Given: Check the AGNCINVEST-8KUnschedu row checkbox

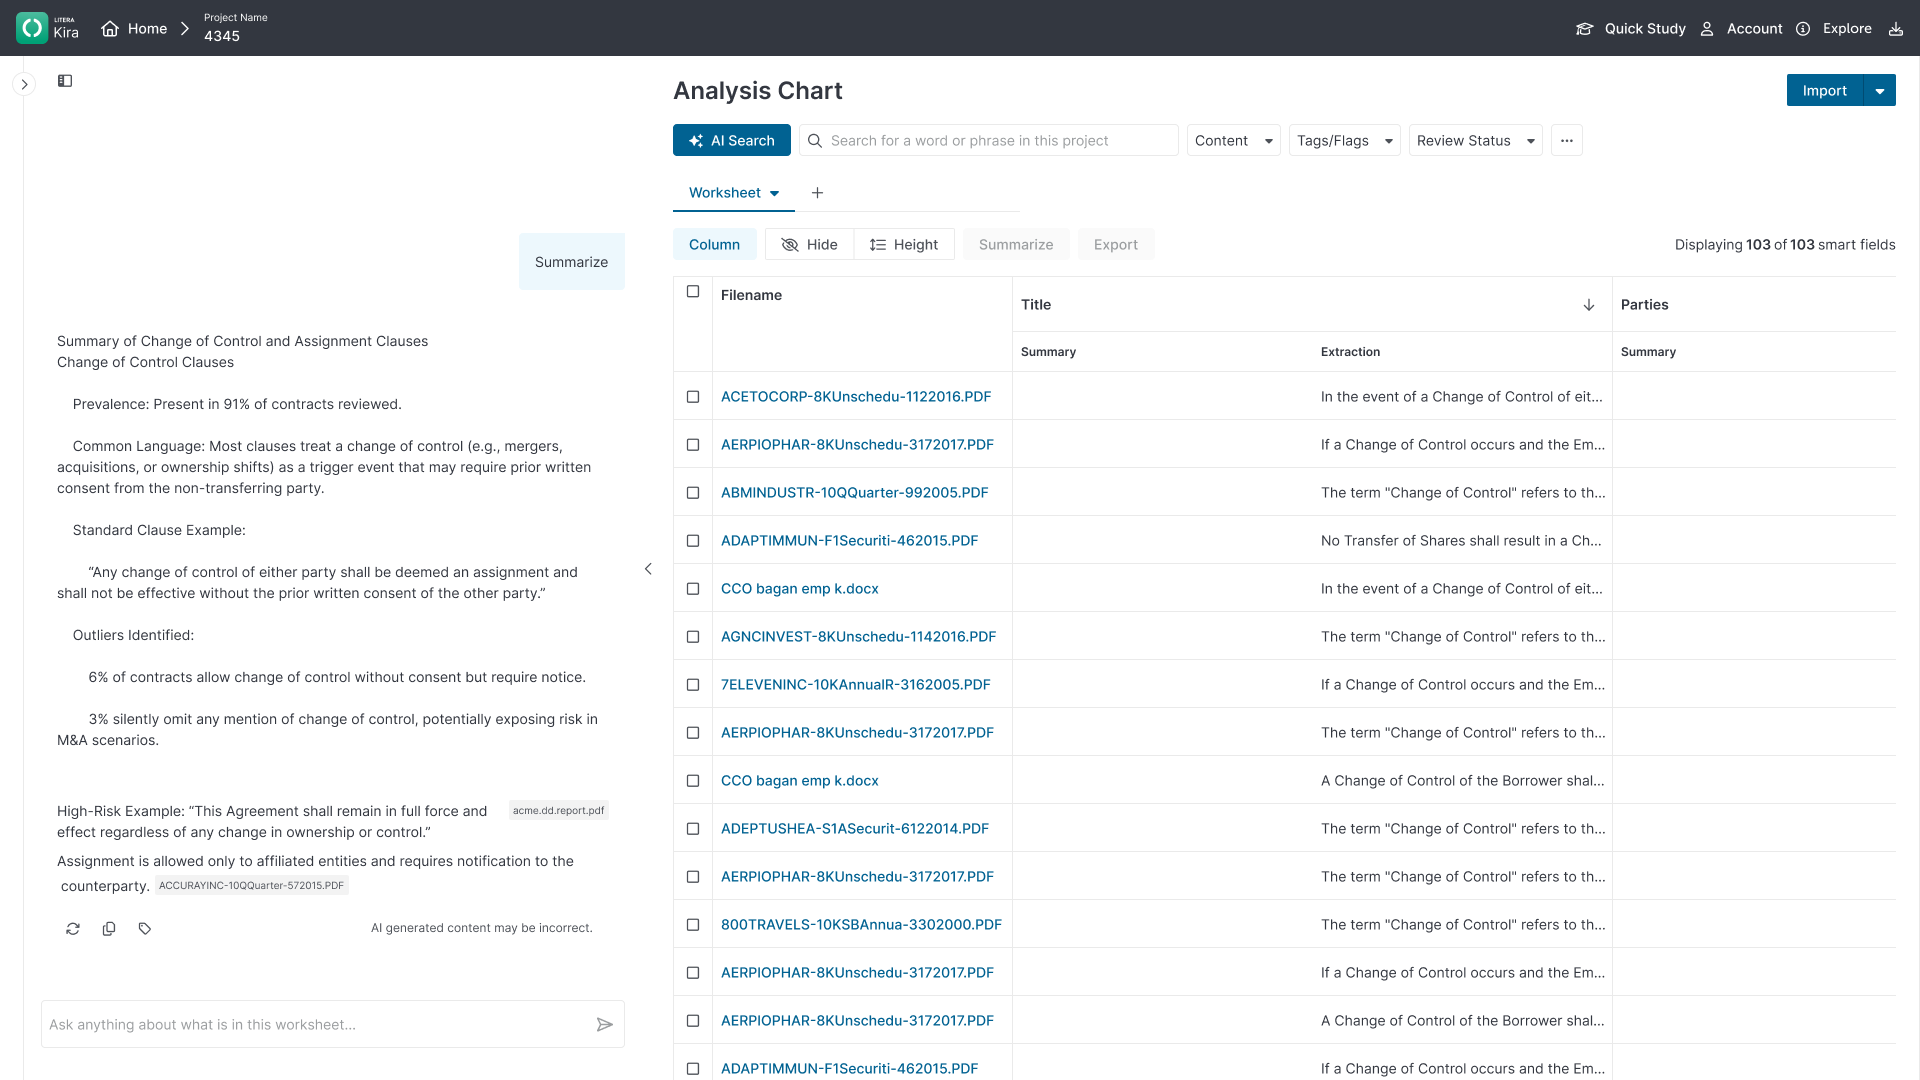Looking at the screenshot, I should coord(693,637).
